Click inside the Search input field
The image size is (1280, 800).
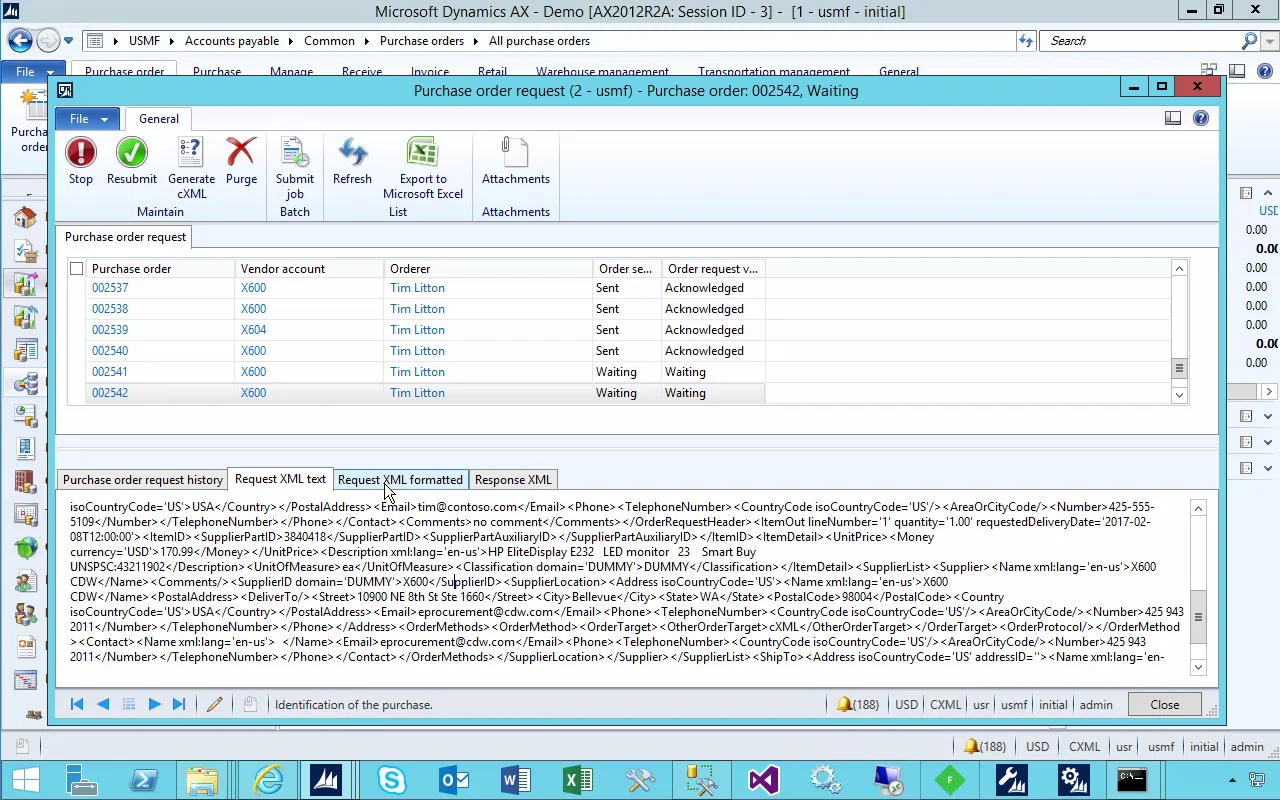click(x=1140, y=41)
